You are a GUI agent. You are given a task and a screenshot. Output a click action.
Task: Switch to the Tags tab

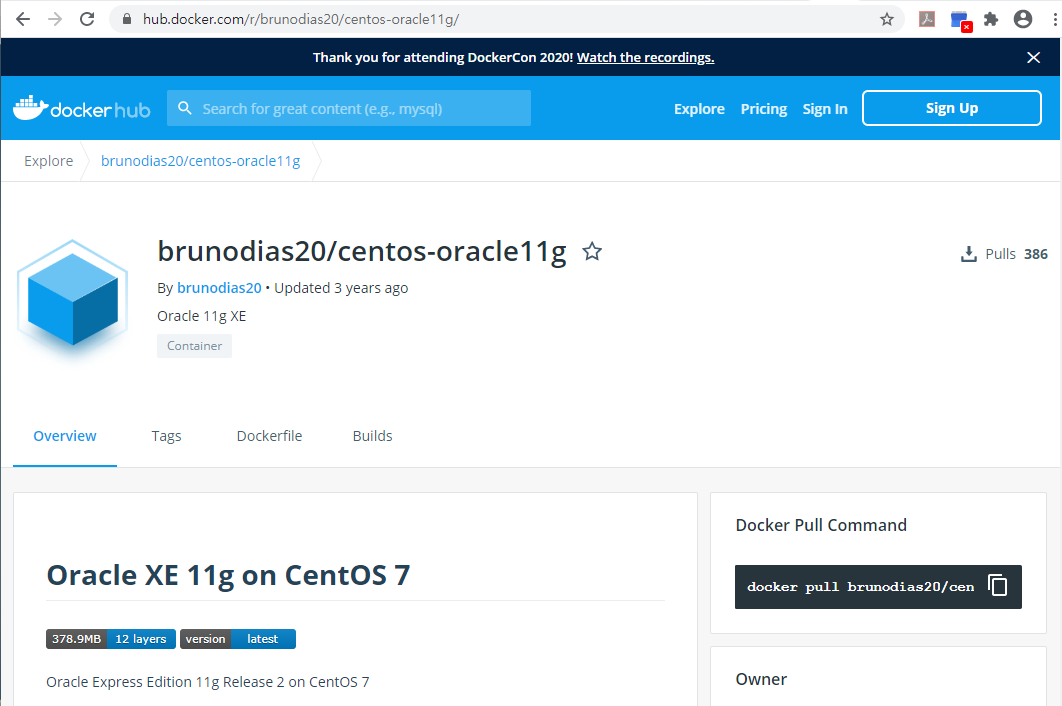coord(166,436)
